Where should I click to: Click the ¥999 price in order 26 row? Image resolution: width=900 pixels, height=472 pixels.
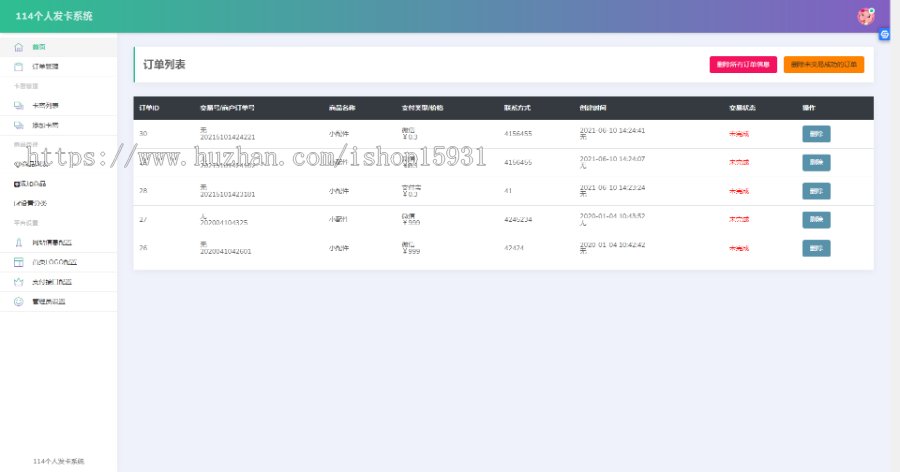(411, 252)
